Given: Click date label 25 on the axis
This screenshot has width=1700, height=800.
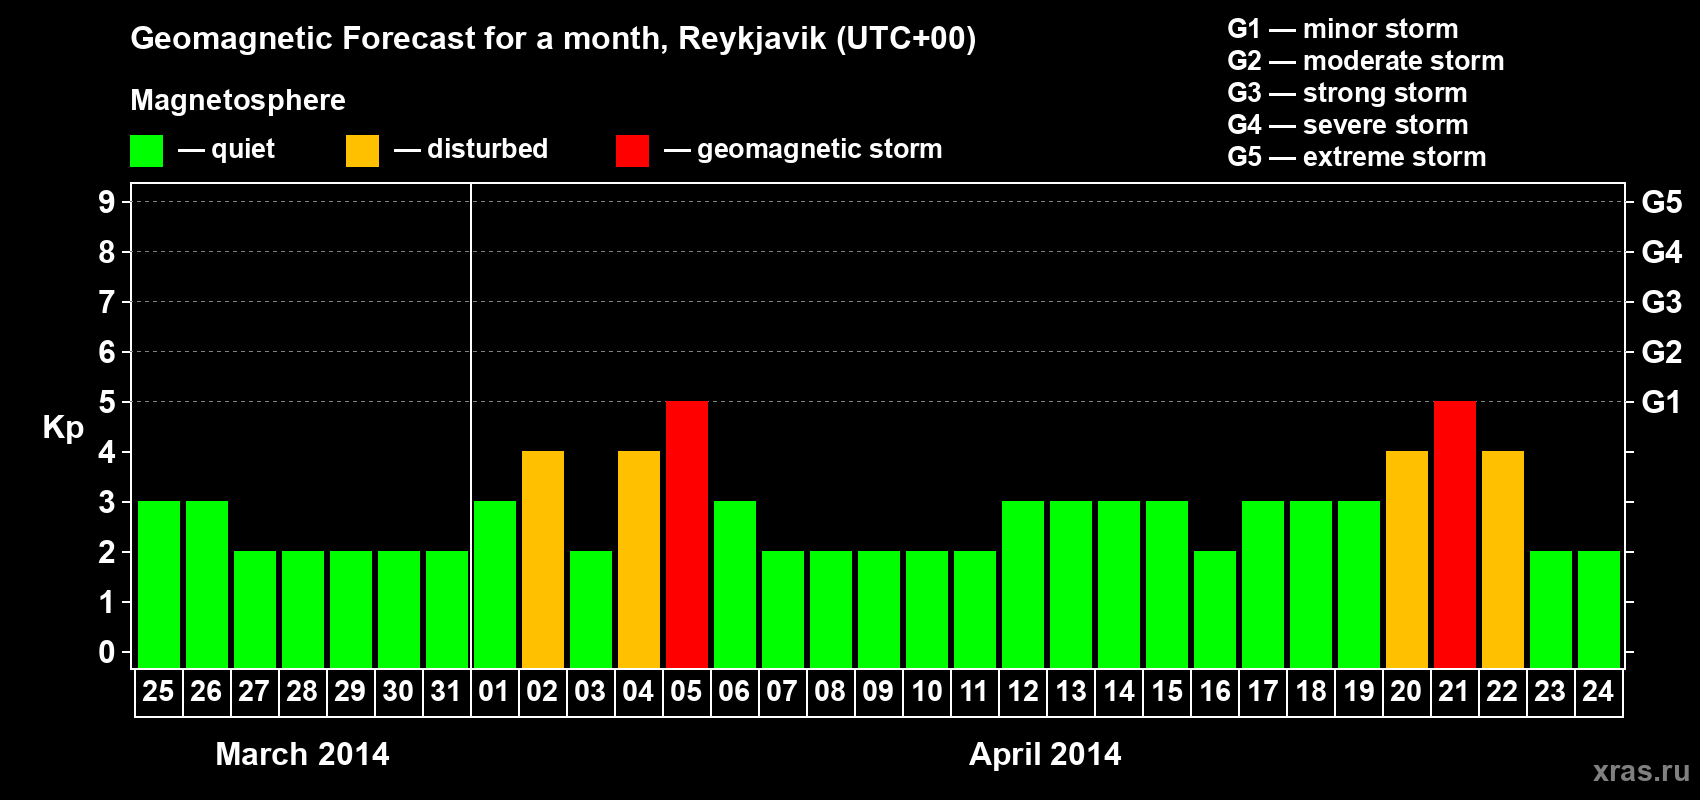Looking at the screenshot, I should (158, 691).
